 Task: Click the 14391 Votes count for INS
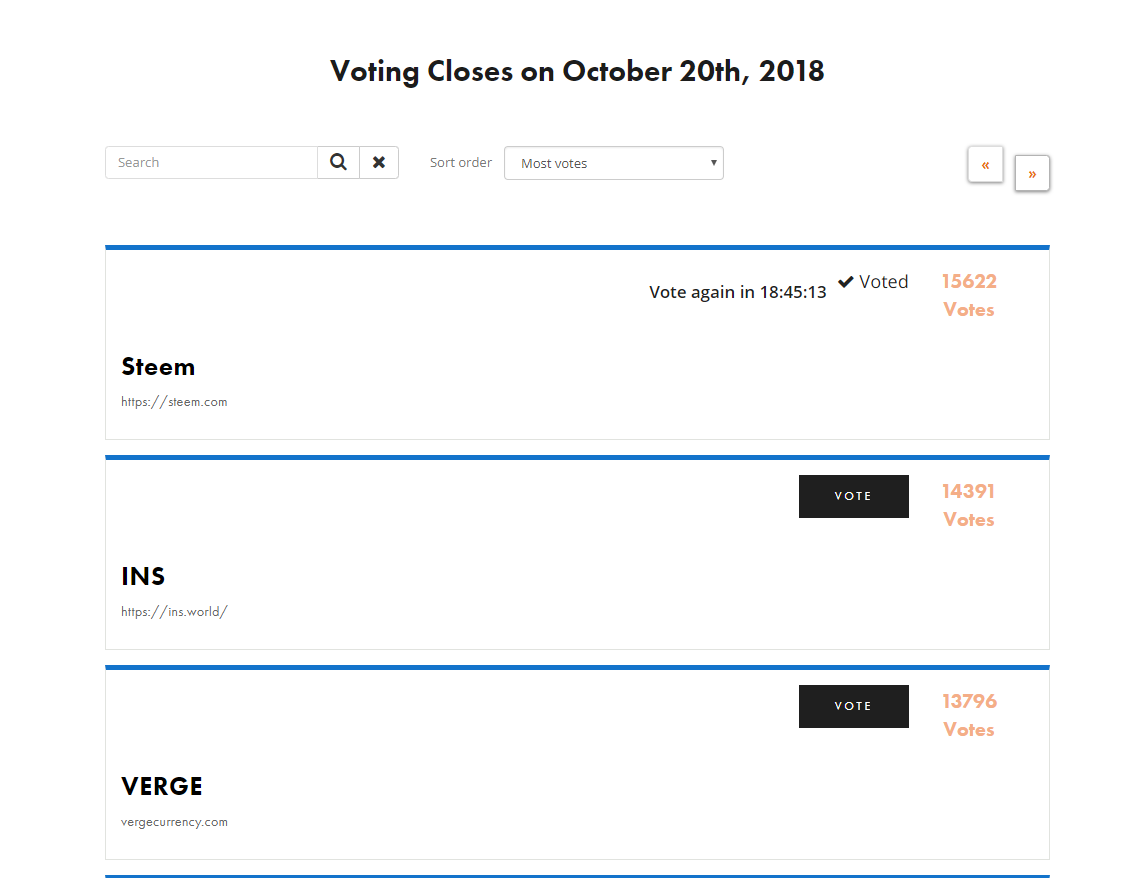click(x=969, y=505)
